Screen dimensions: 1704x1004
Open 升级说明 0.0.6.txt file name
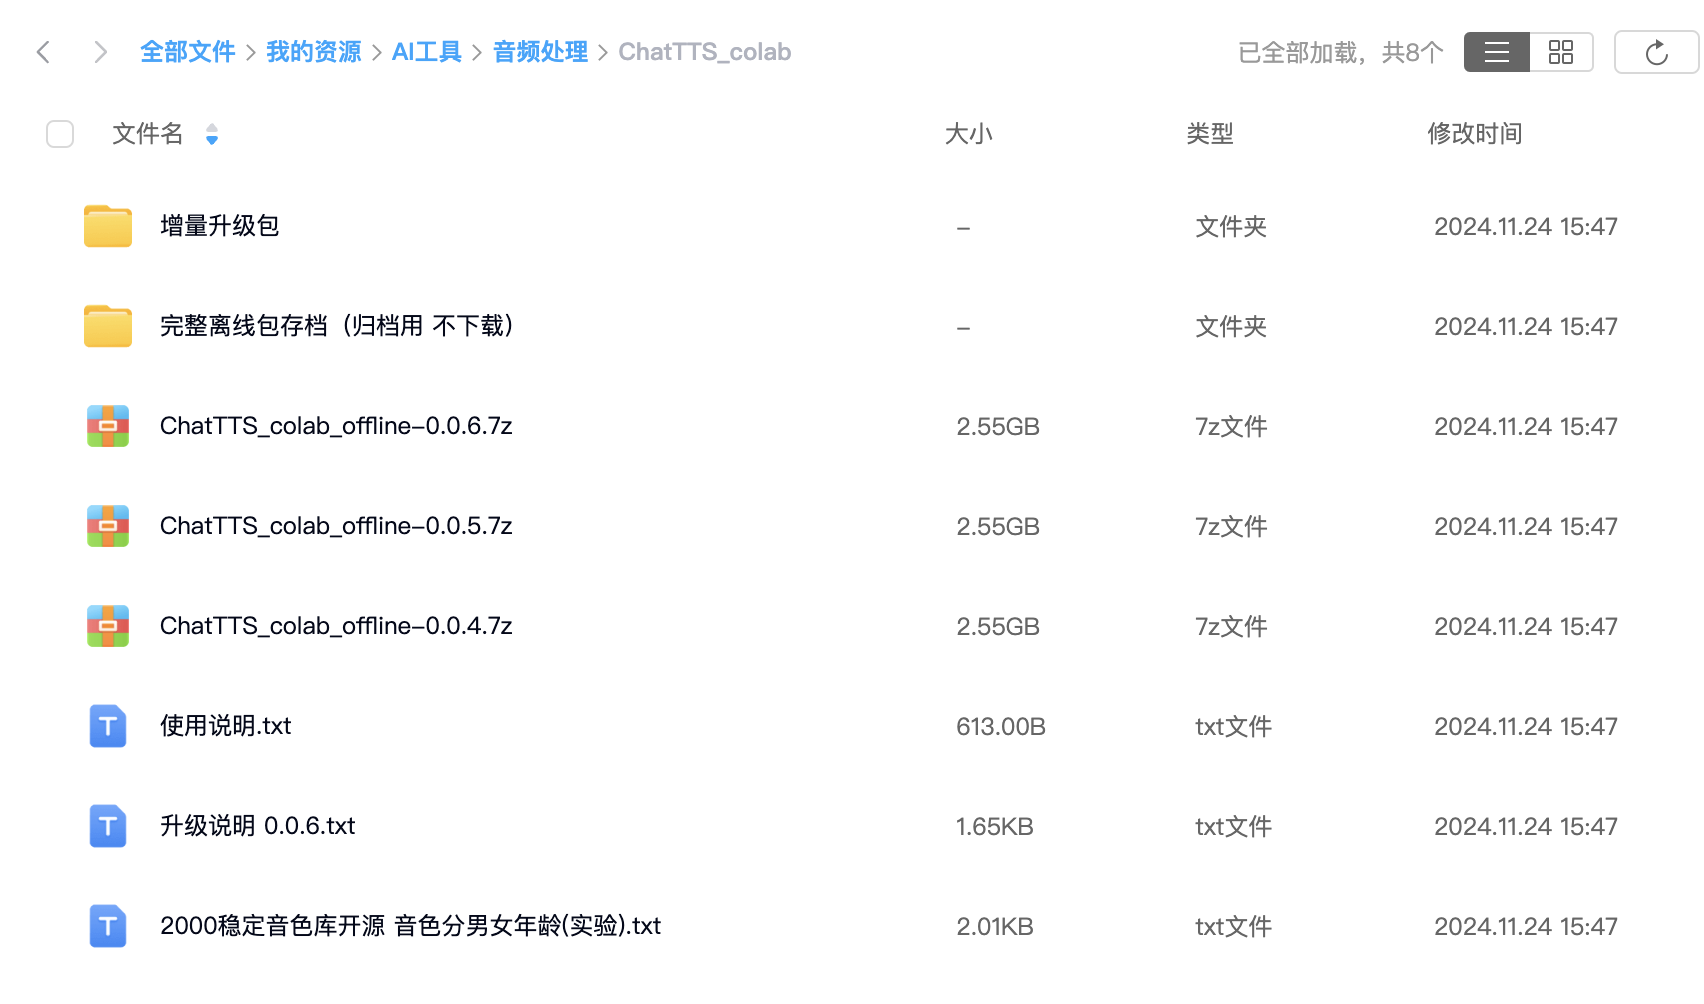point(258,826)
